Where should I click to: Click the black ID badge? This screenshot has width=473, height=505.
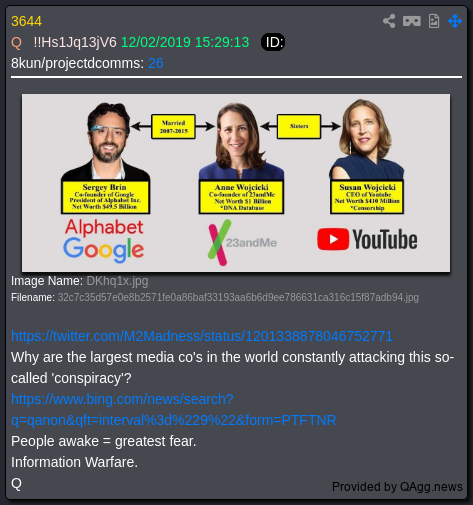tap(273, 42)
